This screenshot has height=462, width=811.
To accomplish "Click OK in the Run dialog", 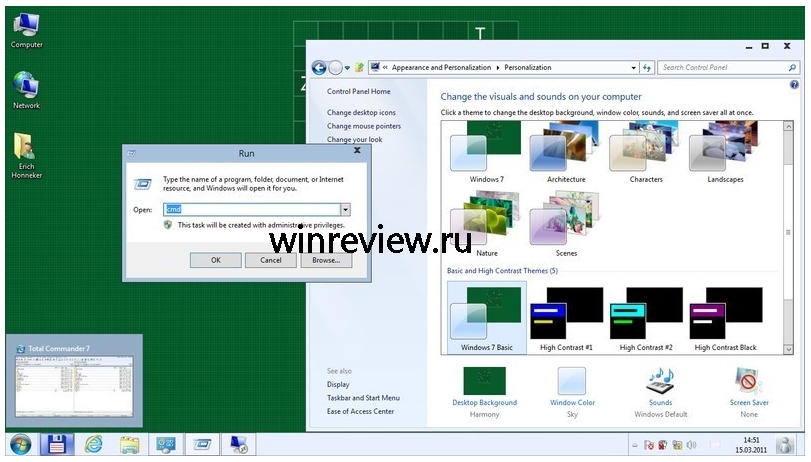I will point(216,260).
